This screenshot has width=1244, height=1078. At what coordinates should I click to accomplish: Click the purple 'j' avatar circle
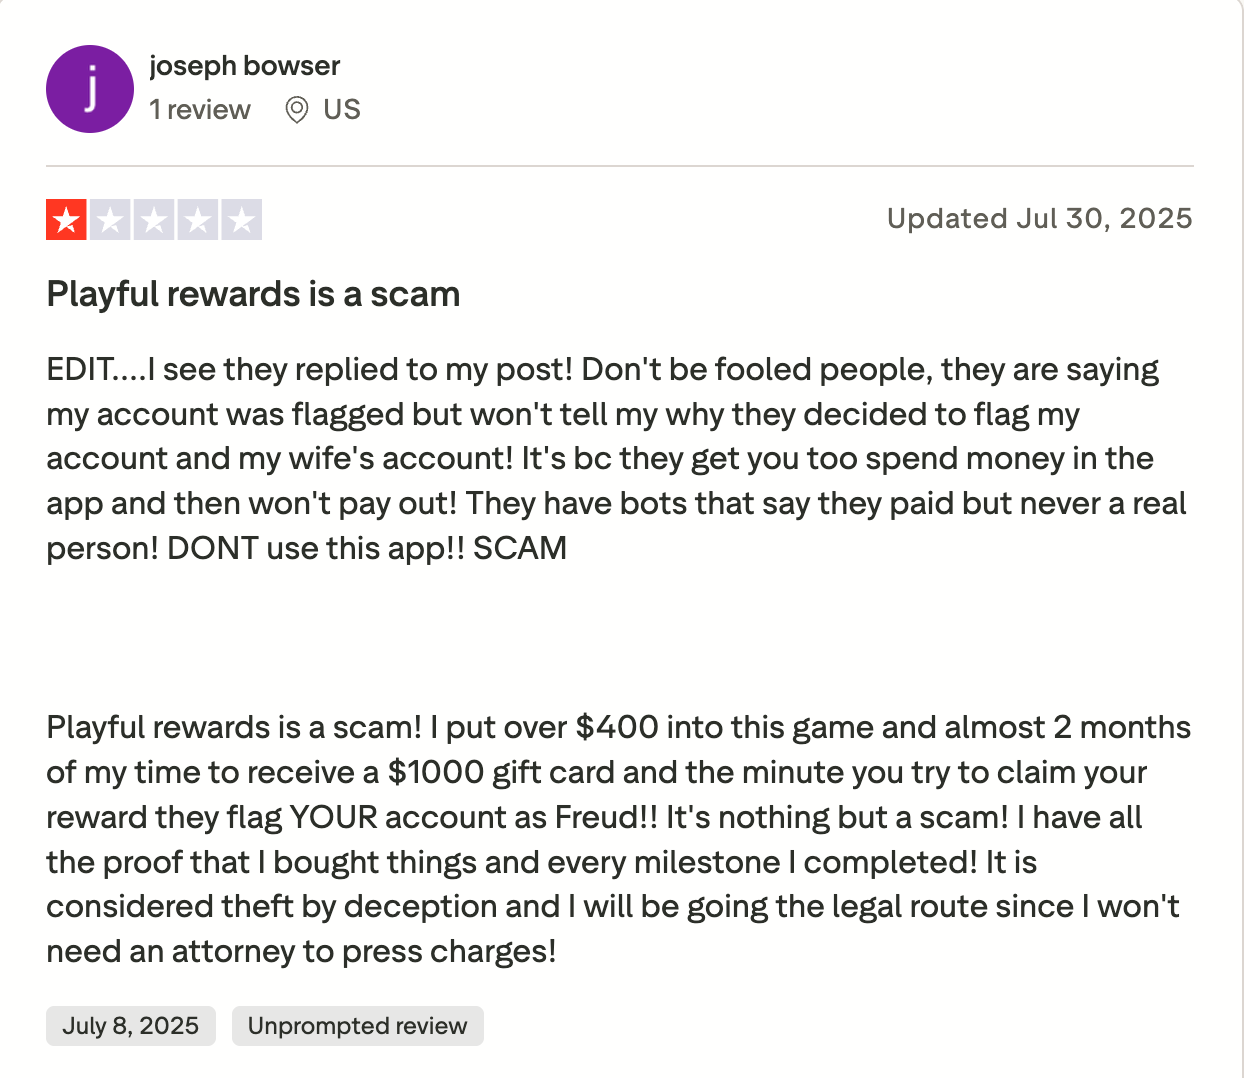pyautogui.click(x=90, y=89)
